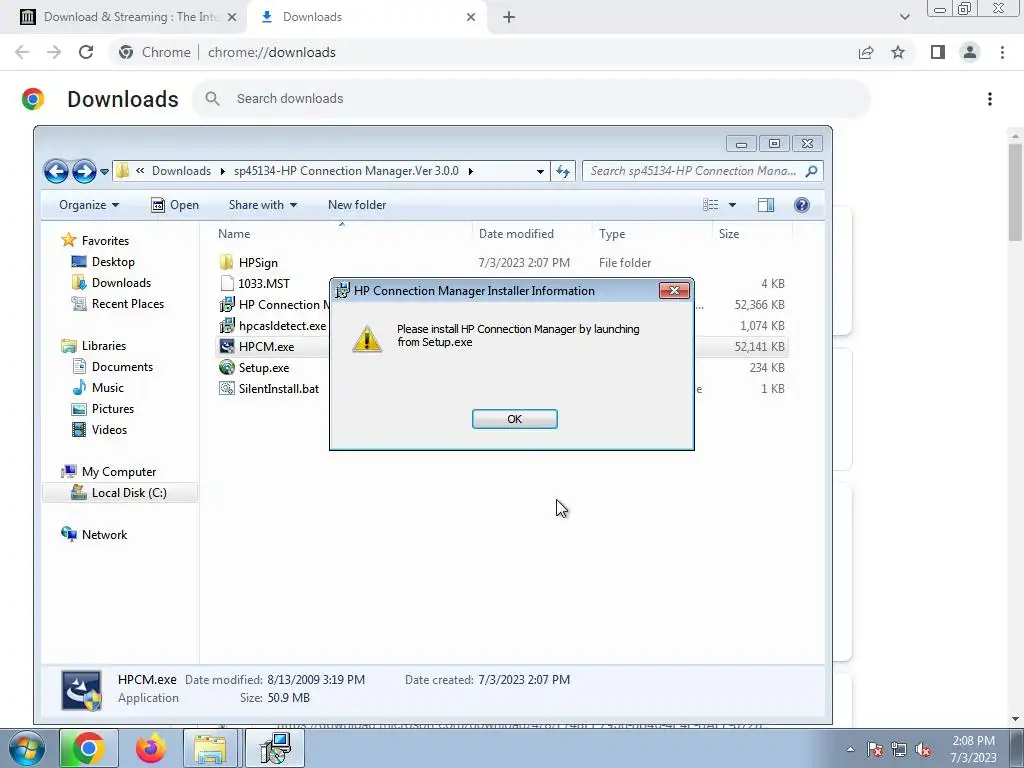Toggle the preview pane icon
The width and height of the screenshot is (1024, 768).
coord(765,205)
